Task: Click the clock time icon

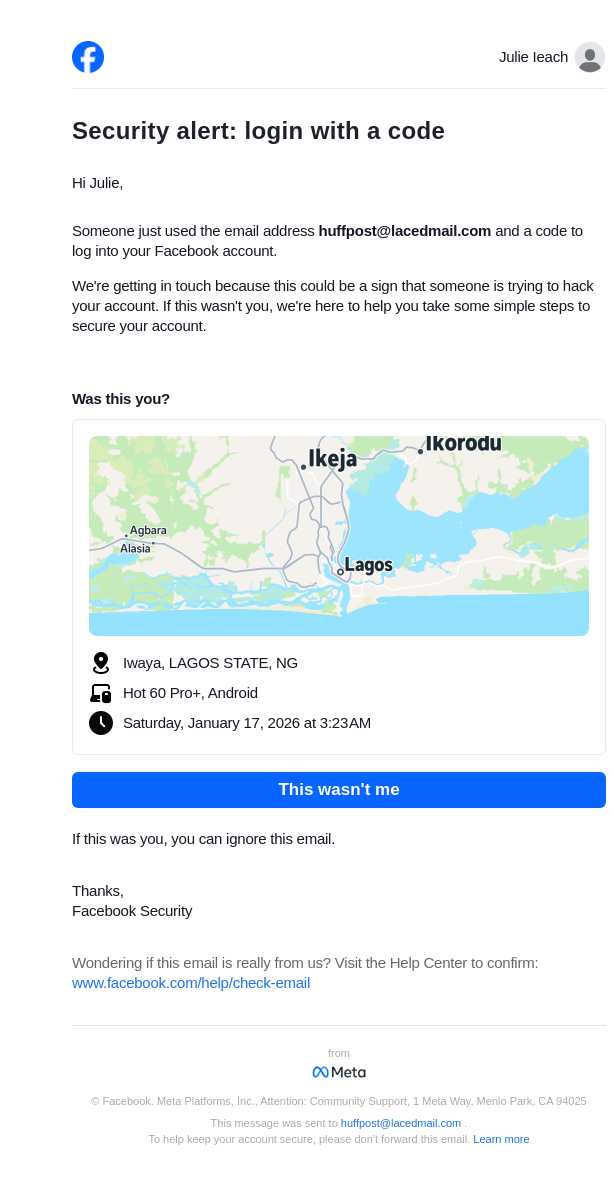Action: point(101,723)
